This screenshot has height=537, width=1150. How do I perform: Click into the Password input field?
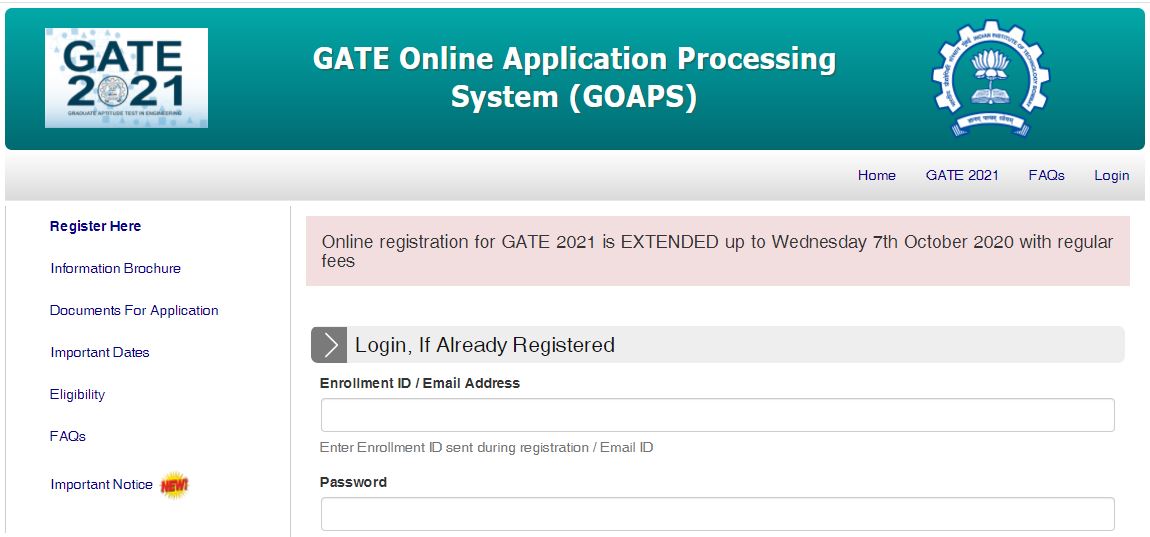[717, 514]
